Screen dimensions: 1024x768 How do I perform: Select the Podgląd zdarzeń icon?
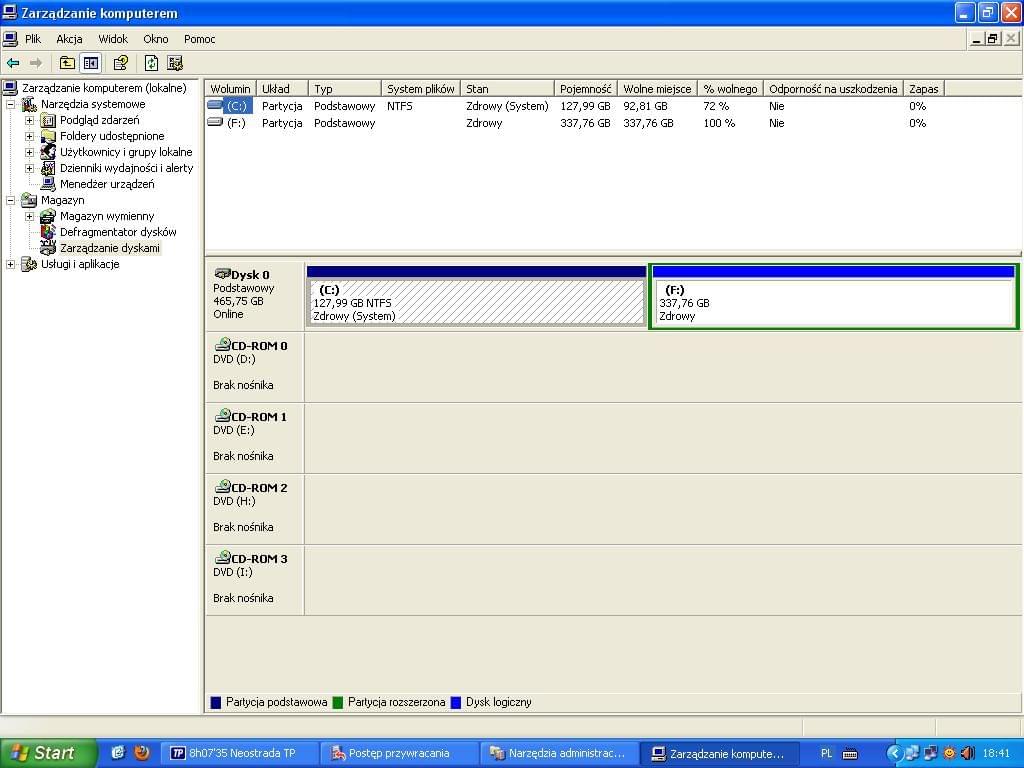coord(48,120)
